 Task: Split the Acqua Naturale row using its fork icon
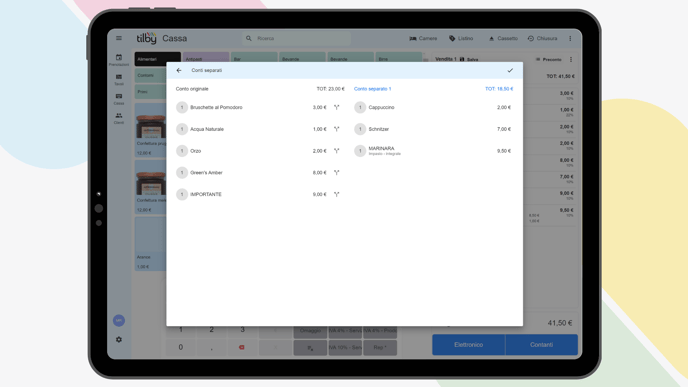tap(337, 129)
